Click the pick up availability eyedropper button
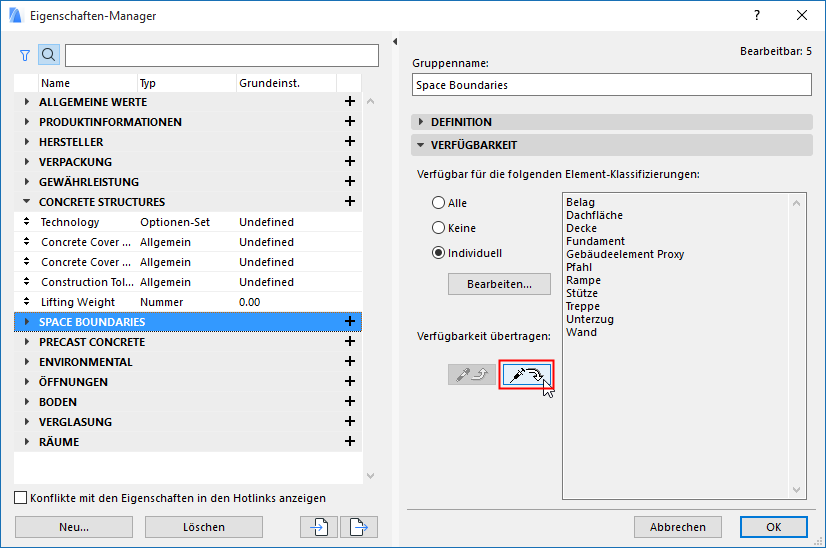 pos(470,375)
